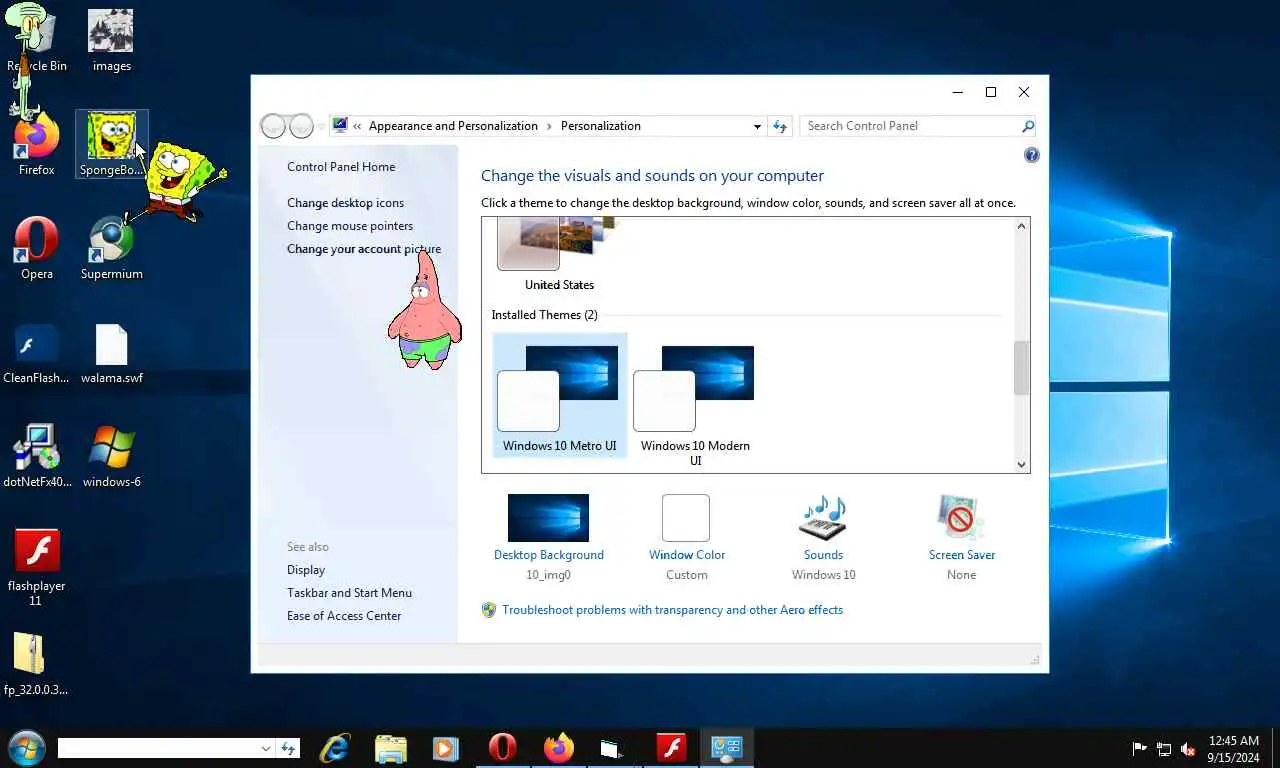Screen dimensions: 1280x768
Task: Click the taskbar clock showing 12:45 AM
Action: coord(1233,749)
